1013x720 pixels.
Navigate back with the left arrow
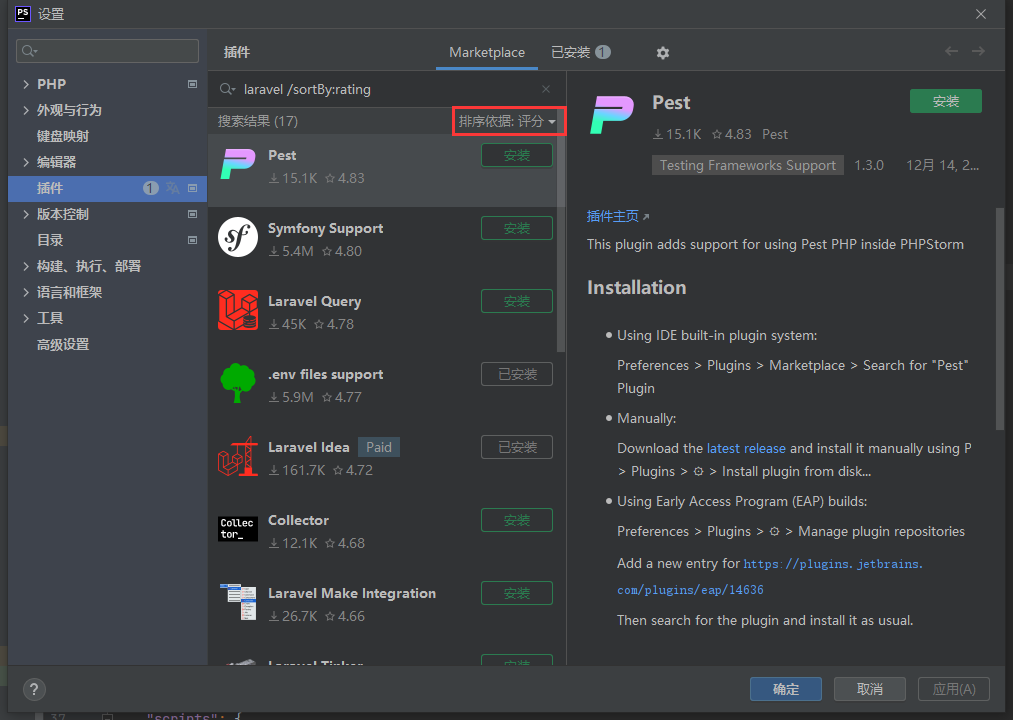(952, 51)
